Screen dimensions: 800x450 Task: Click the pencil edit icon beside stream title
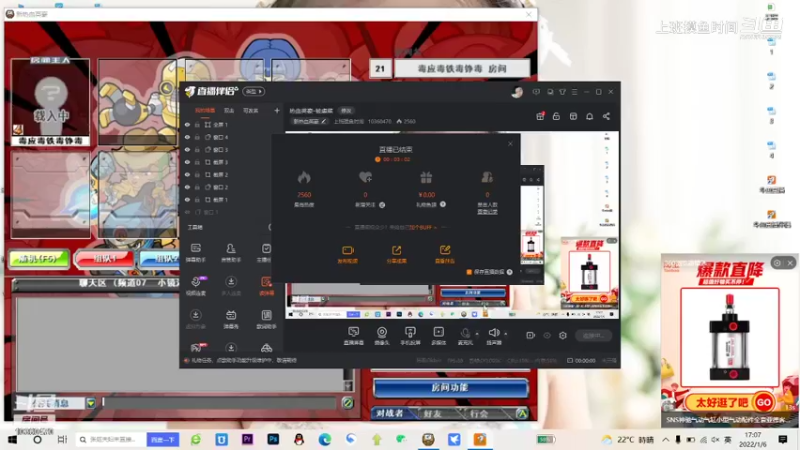click(x=323, y=121)
